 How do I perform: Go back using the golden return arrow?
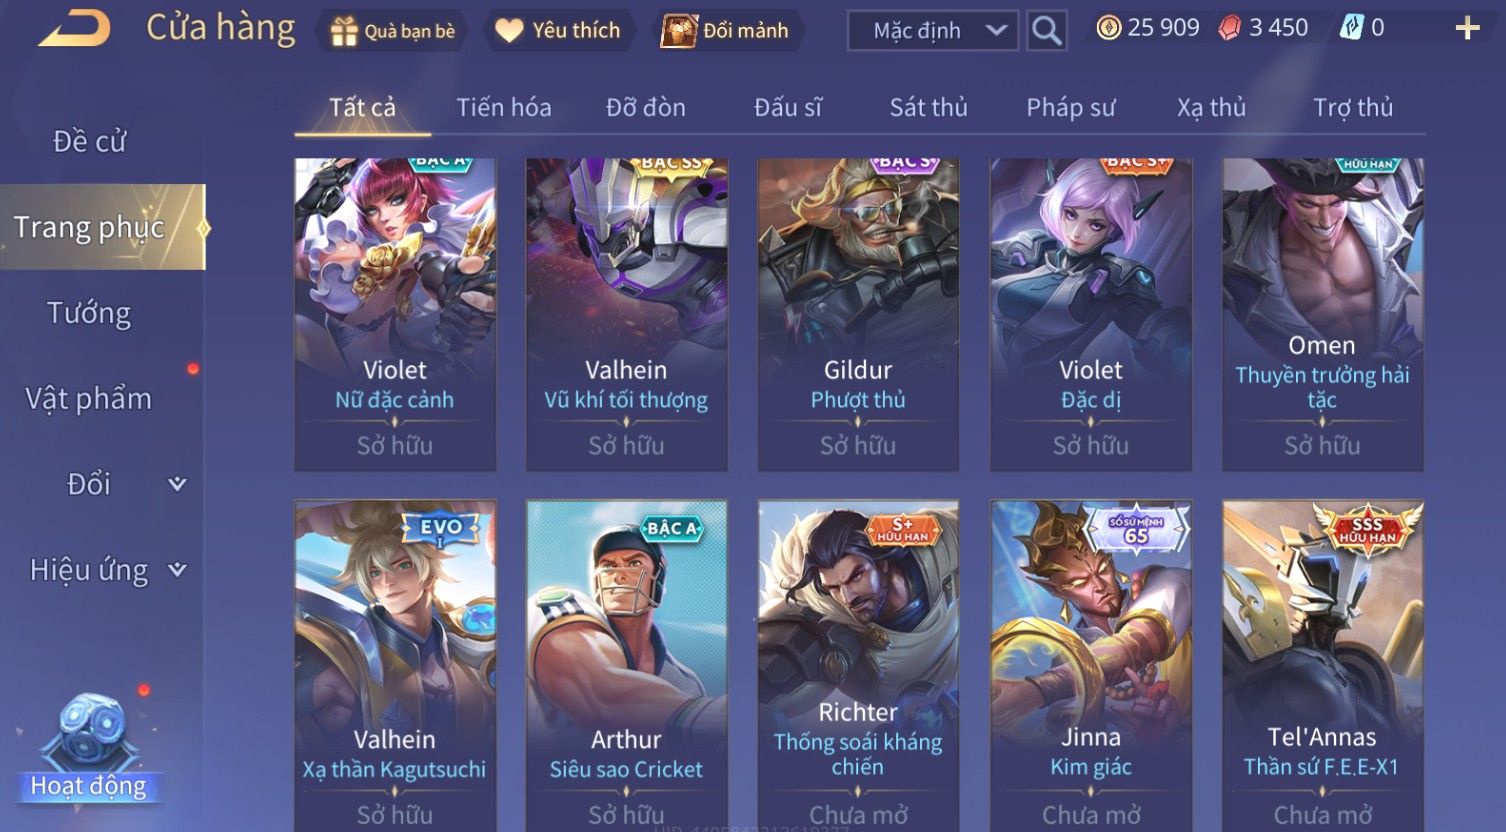coord(74,28)
